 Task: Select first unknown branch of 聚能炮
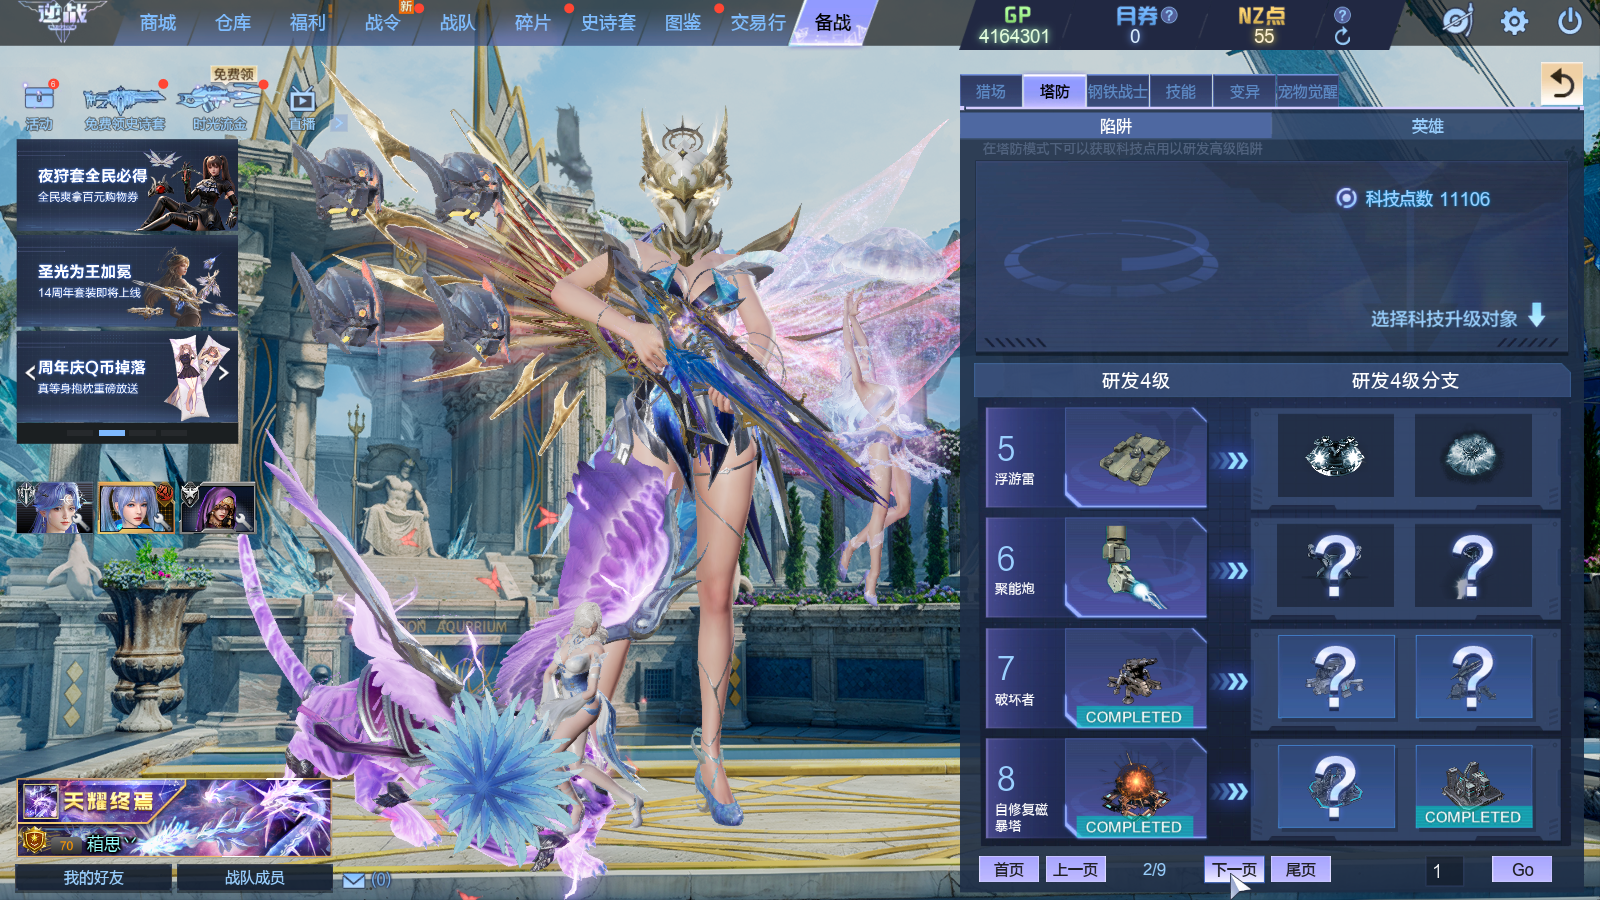1336,566
